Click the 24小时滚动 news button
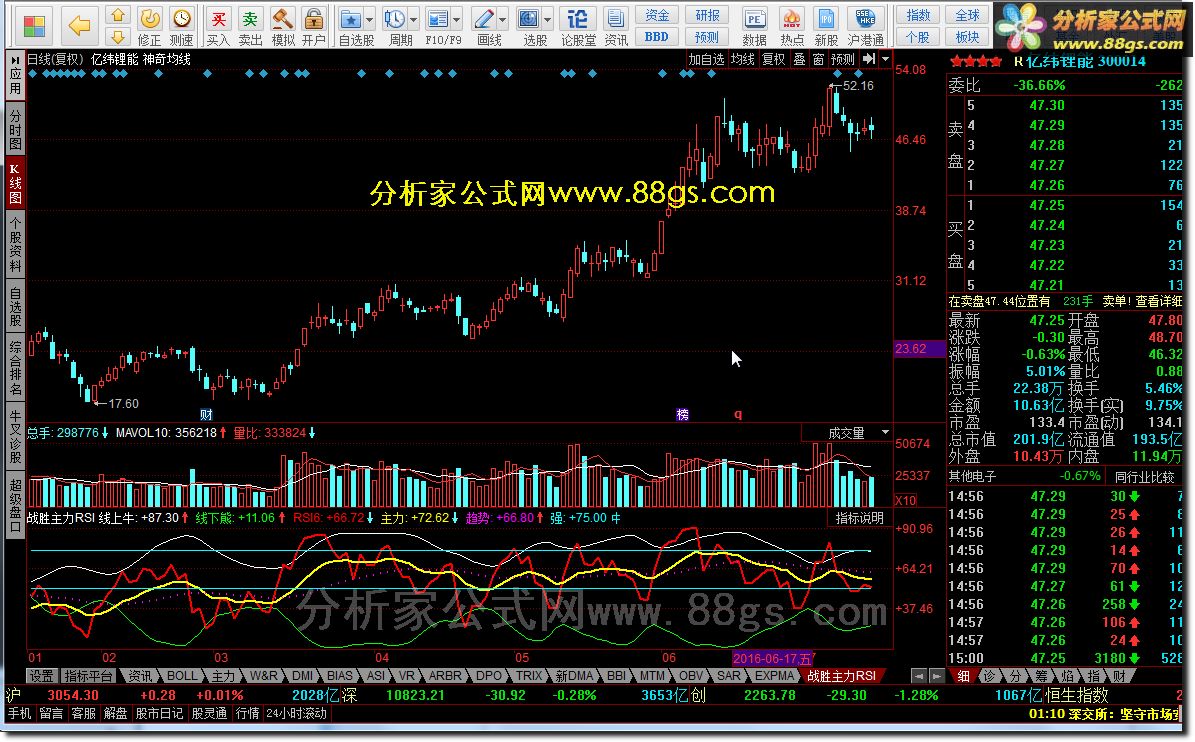1195x742 pixels. 296,713
